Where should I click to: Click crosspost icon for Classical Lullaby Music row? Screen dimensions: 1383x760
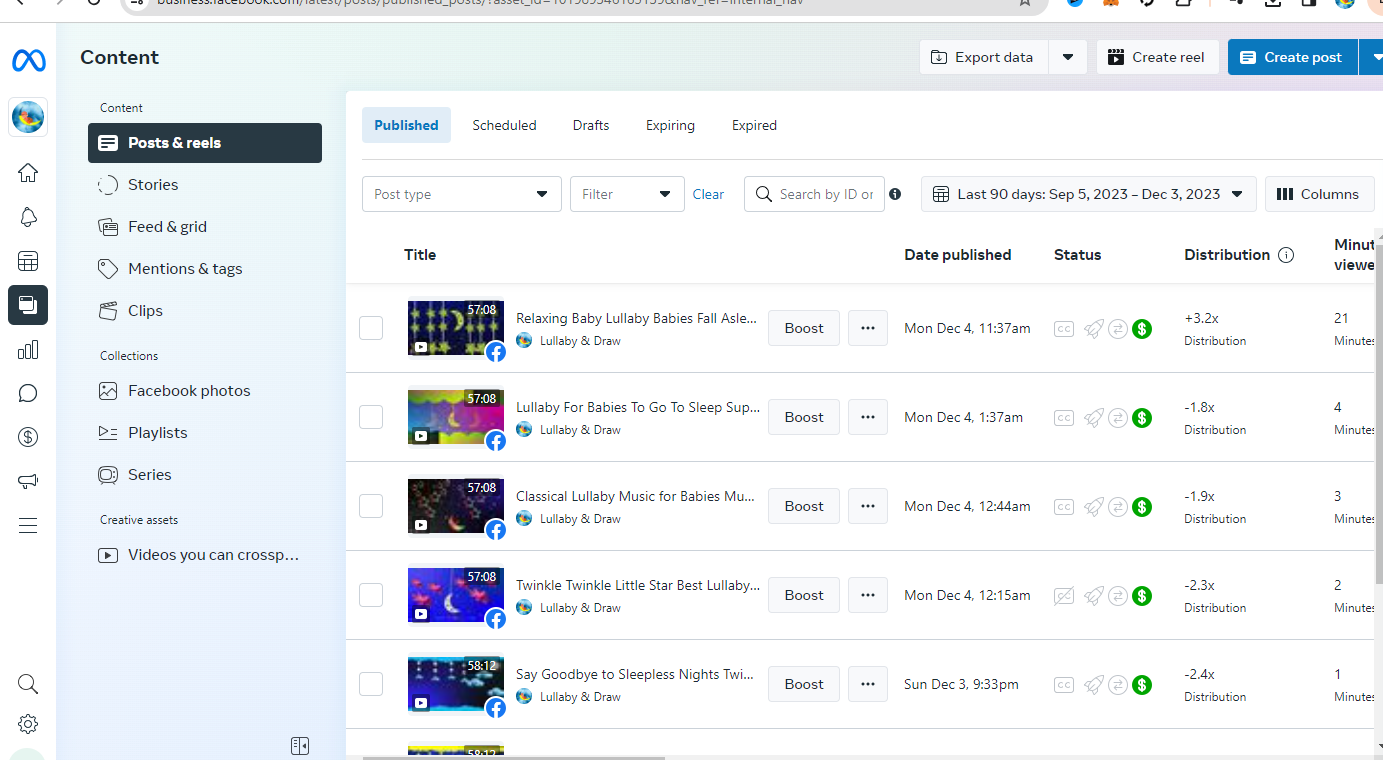(x=1119, y=506)
